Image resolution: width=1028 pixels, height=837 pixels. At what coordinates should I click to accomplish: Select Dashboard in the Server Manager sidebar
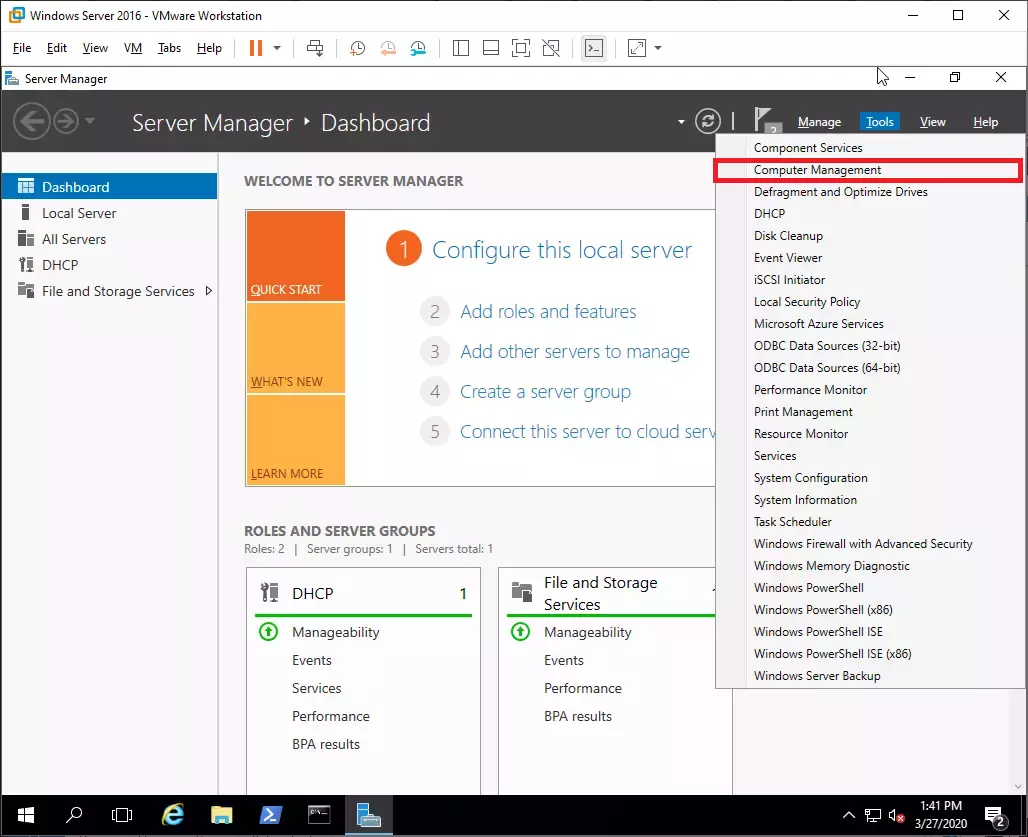tap(109, 187)
